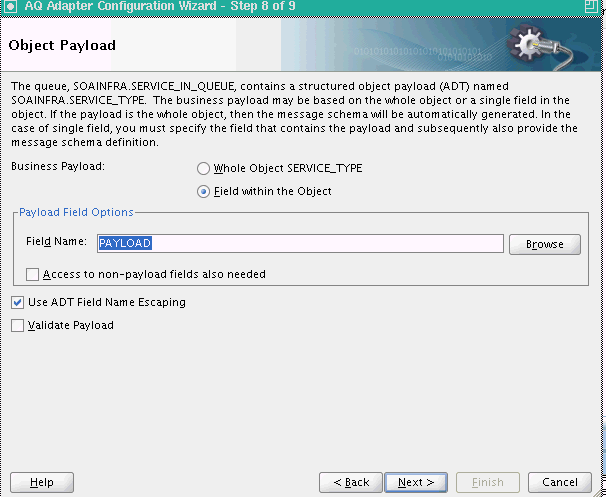Focus the Field Name text box
This screenshot has height=497, width=606.
tap(300, 243)
